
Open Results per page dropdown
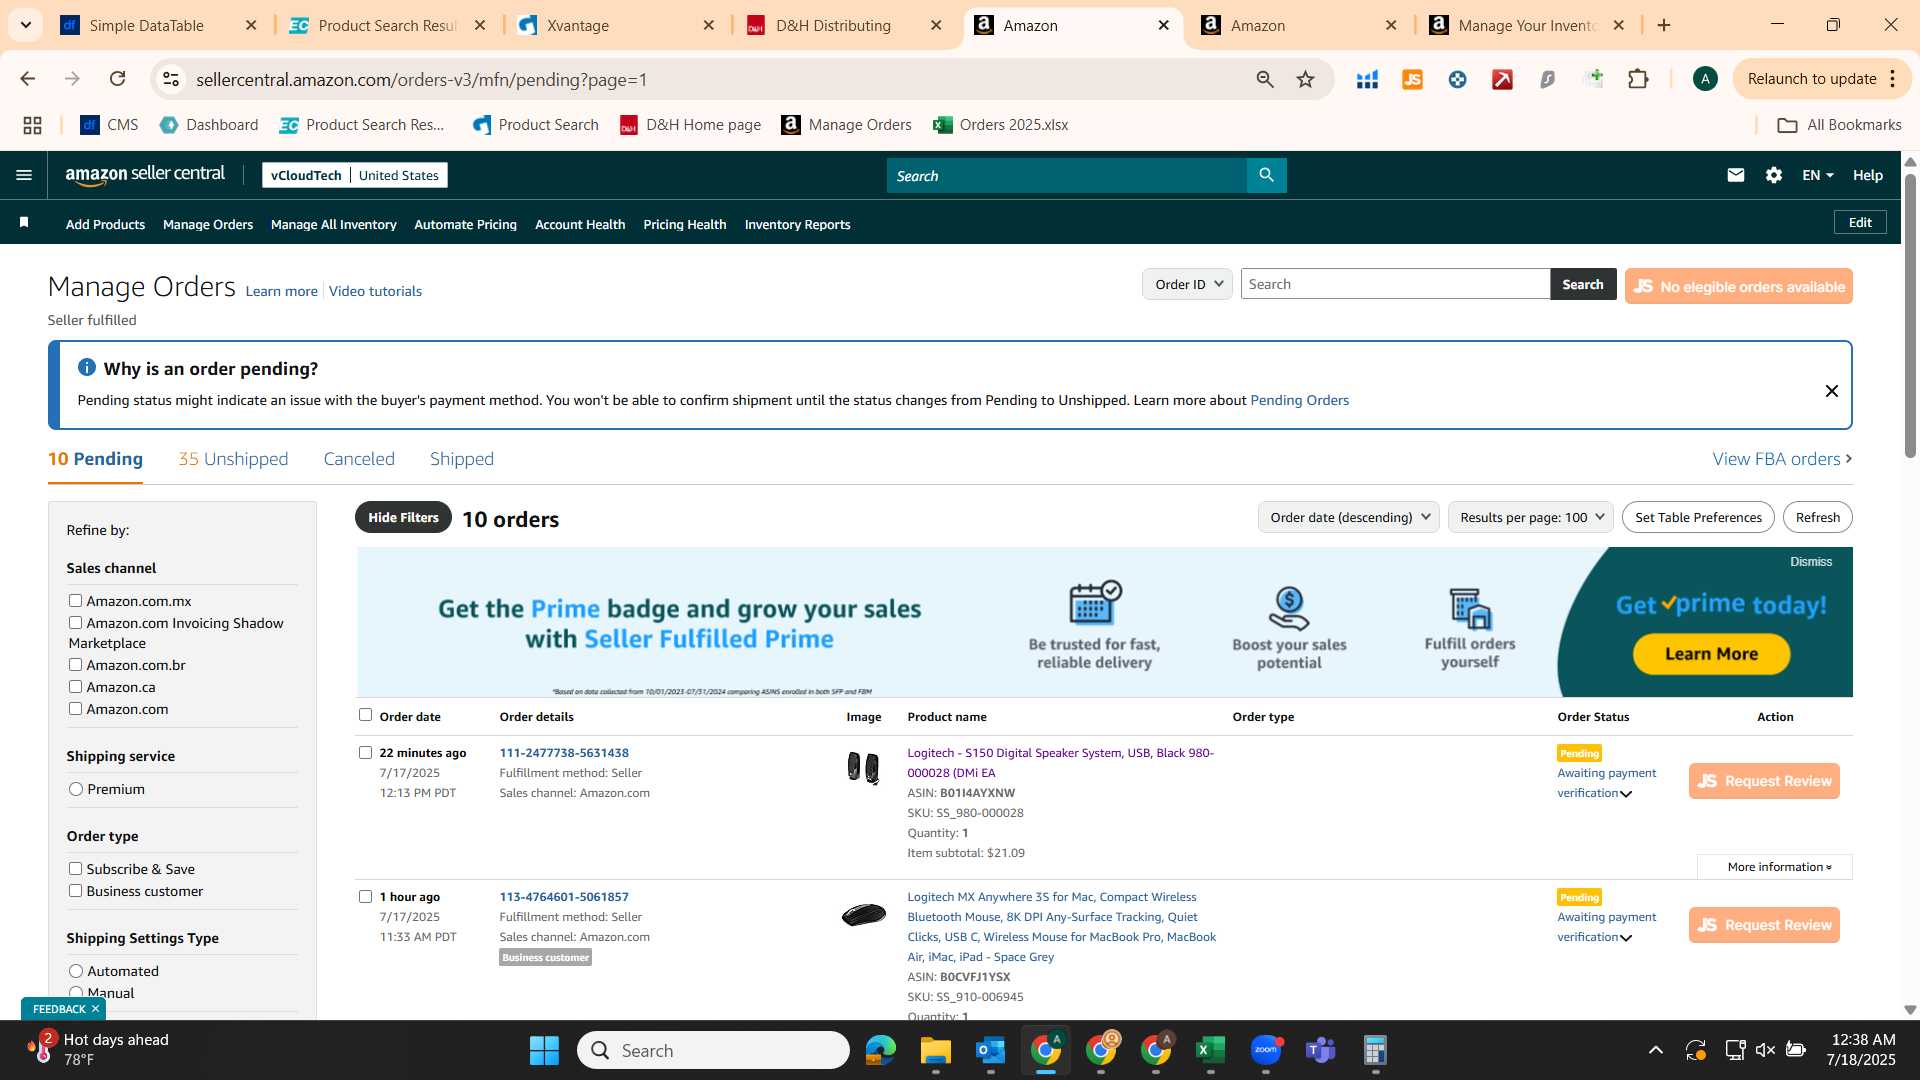click(x=1530, y=517)
